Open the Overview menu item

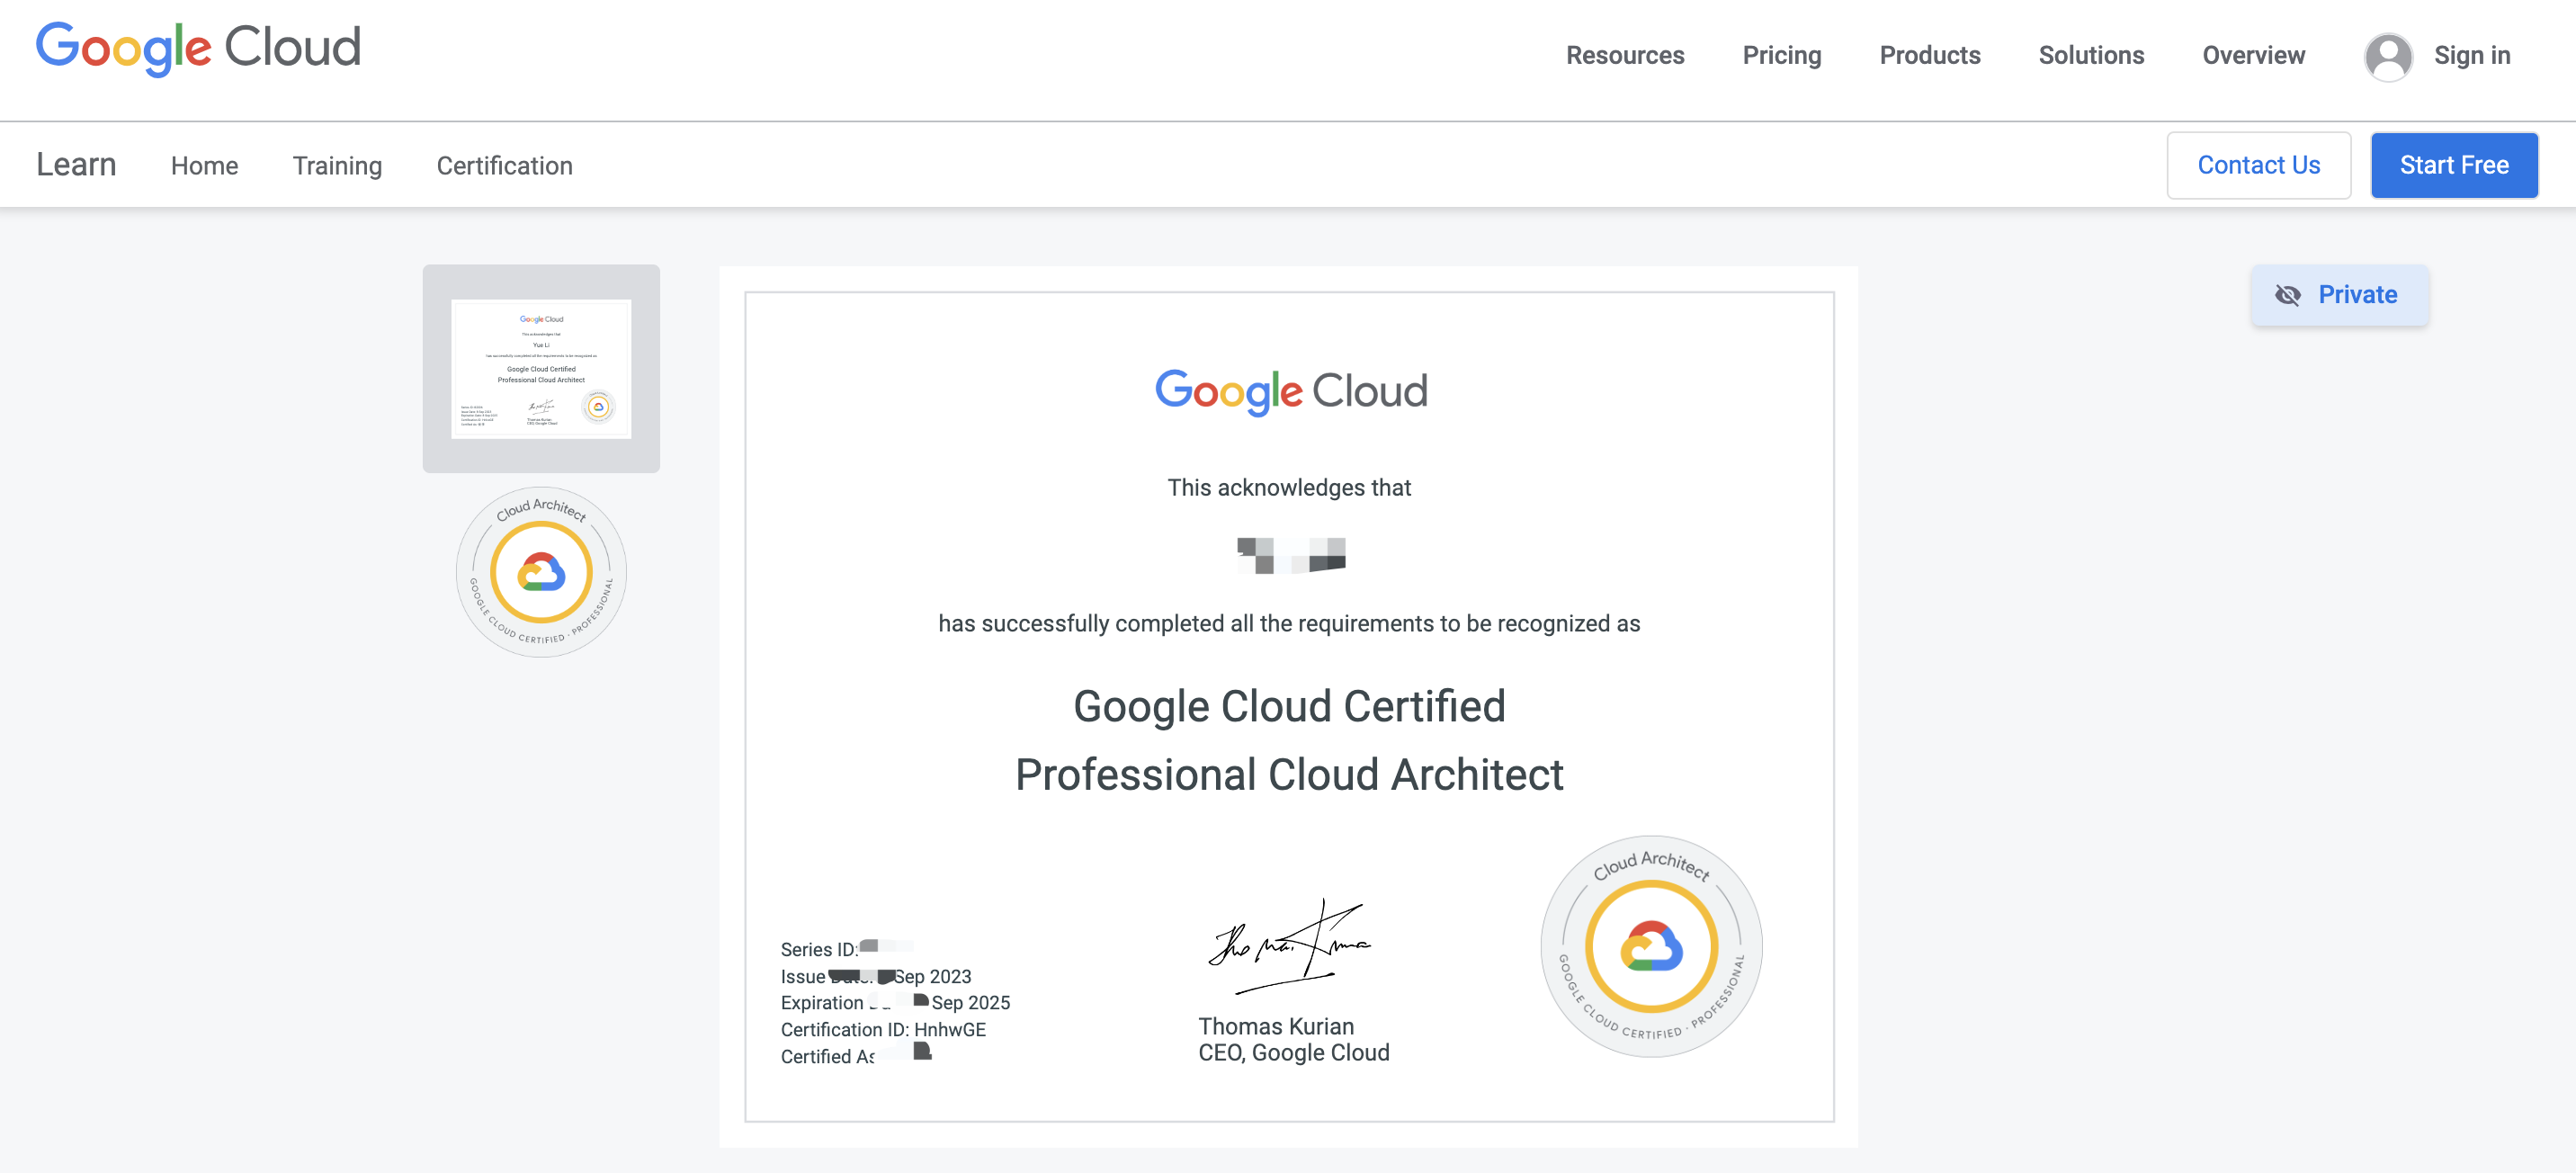coord(2253,56)
